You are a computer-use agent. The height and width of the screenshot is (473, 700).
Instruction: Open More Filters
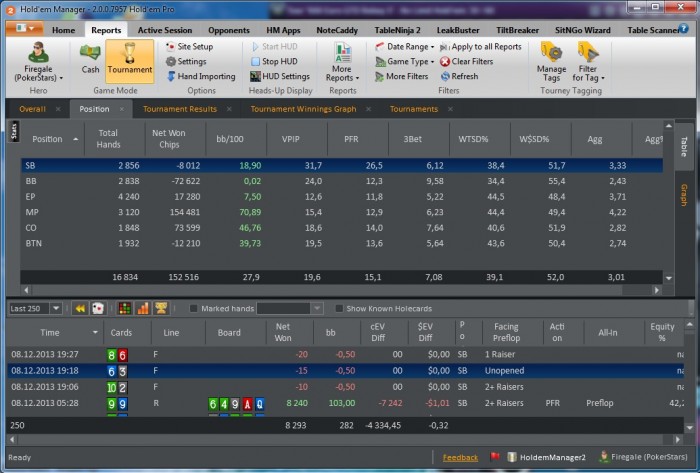click(x=401, y=76)
